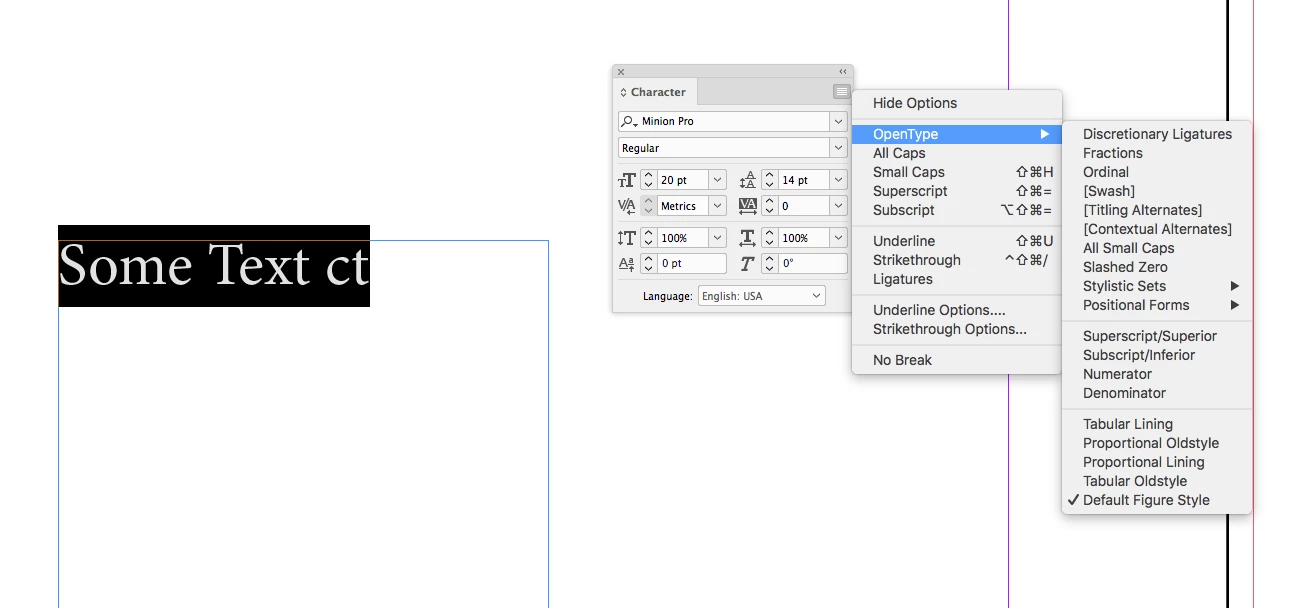Open the OpenType submenu item

coord(956,134)
